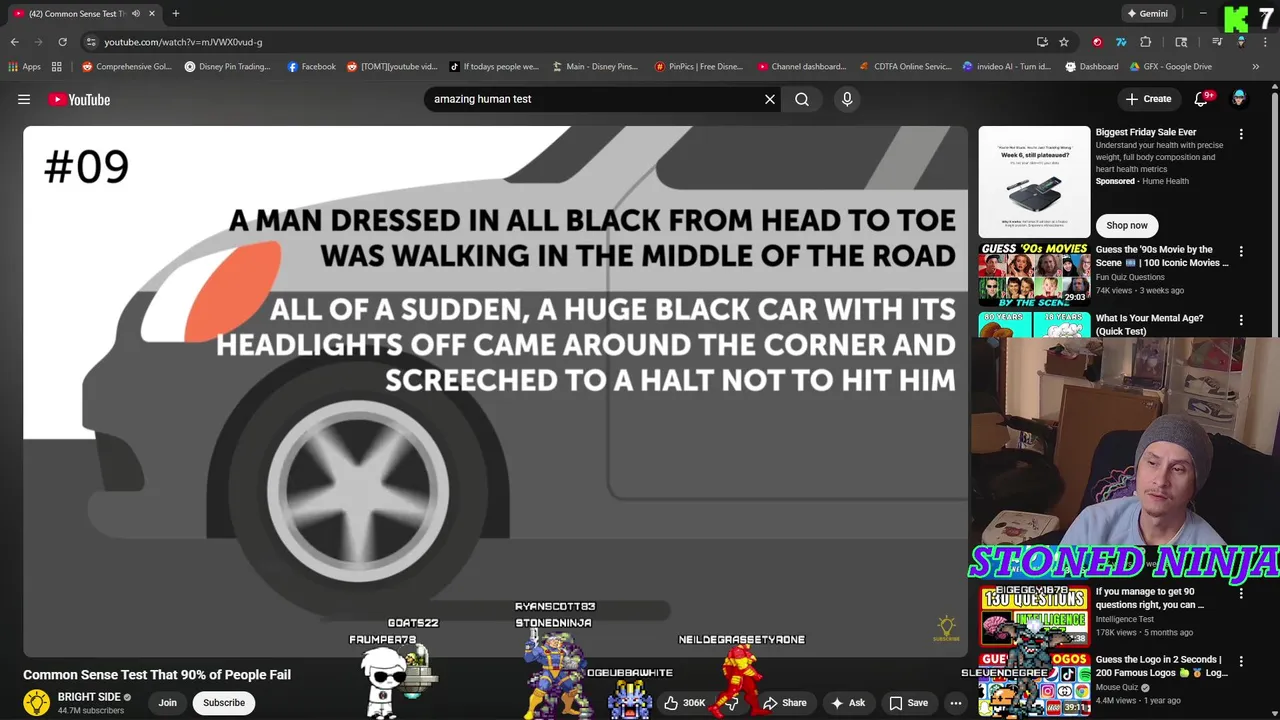Image resolution: width=1280 pixels, height=720 pixels.
Task: Click the lightbulb subscribe watermark in the video
Action: point(946,629)
